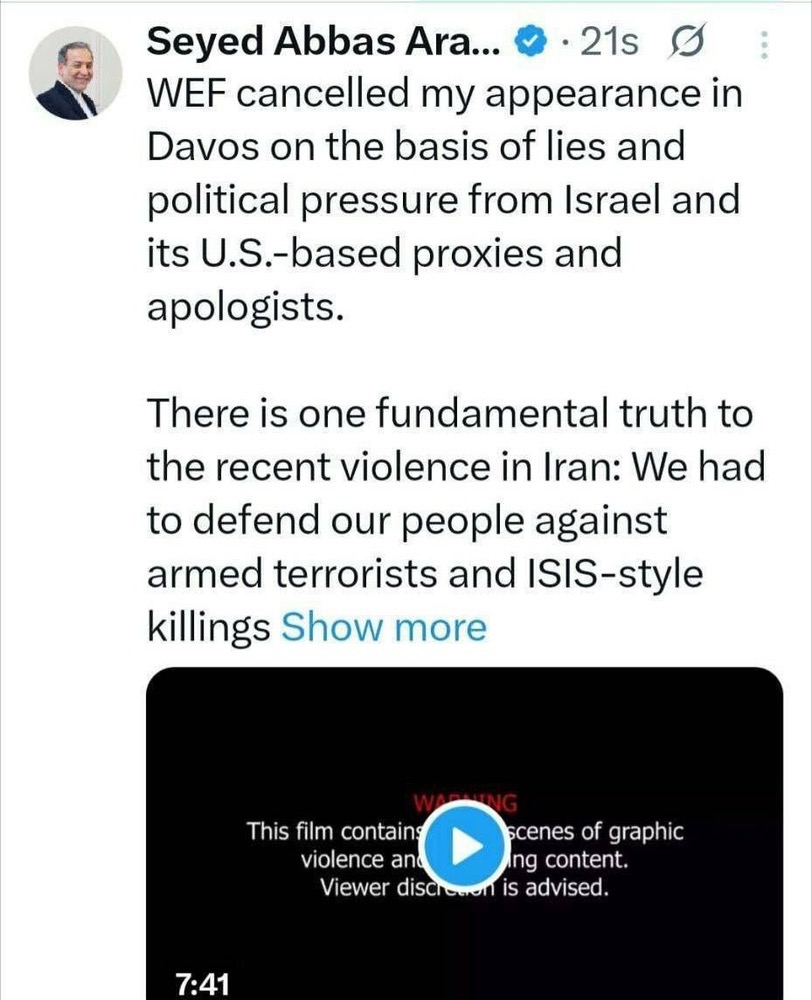Open the "Seyed Abbas Ara..." display name
812x1000 pixels.
point(324,41)
